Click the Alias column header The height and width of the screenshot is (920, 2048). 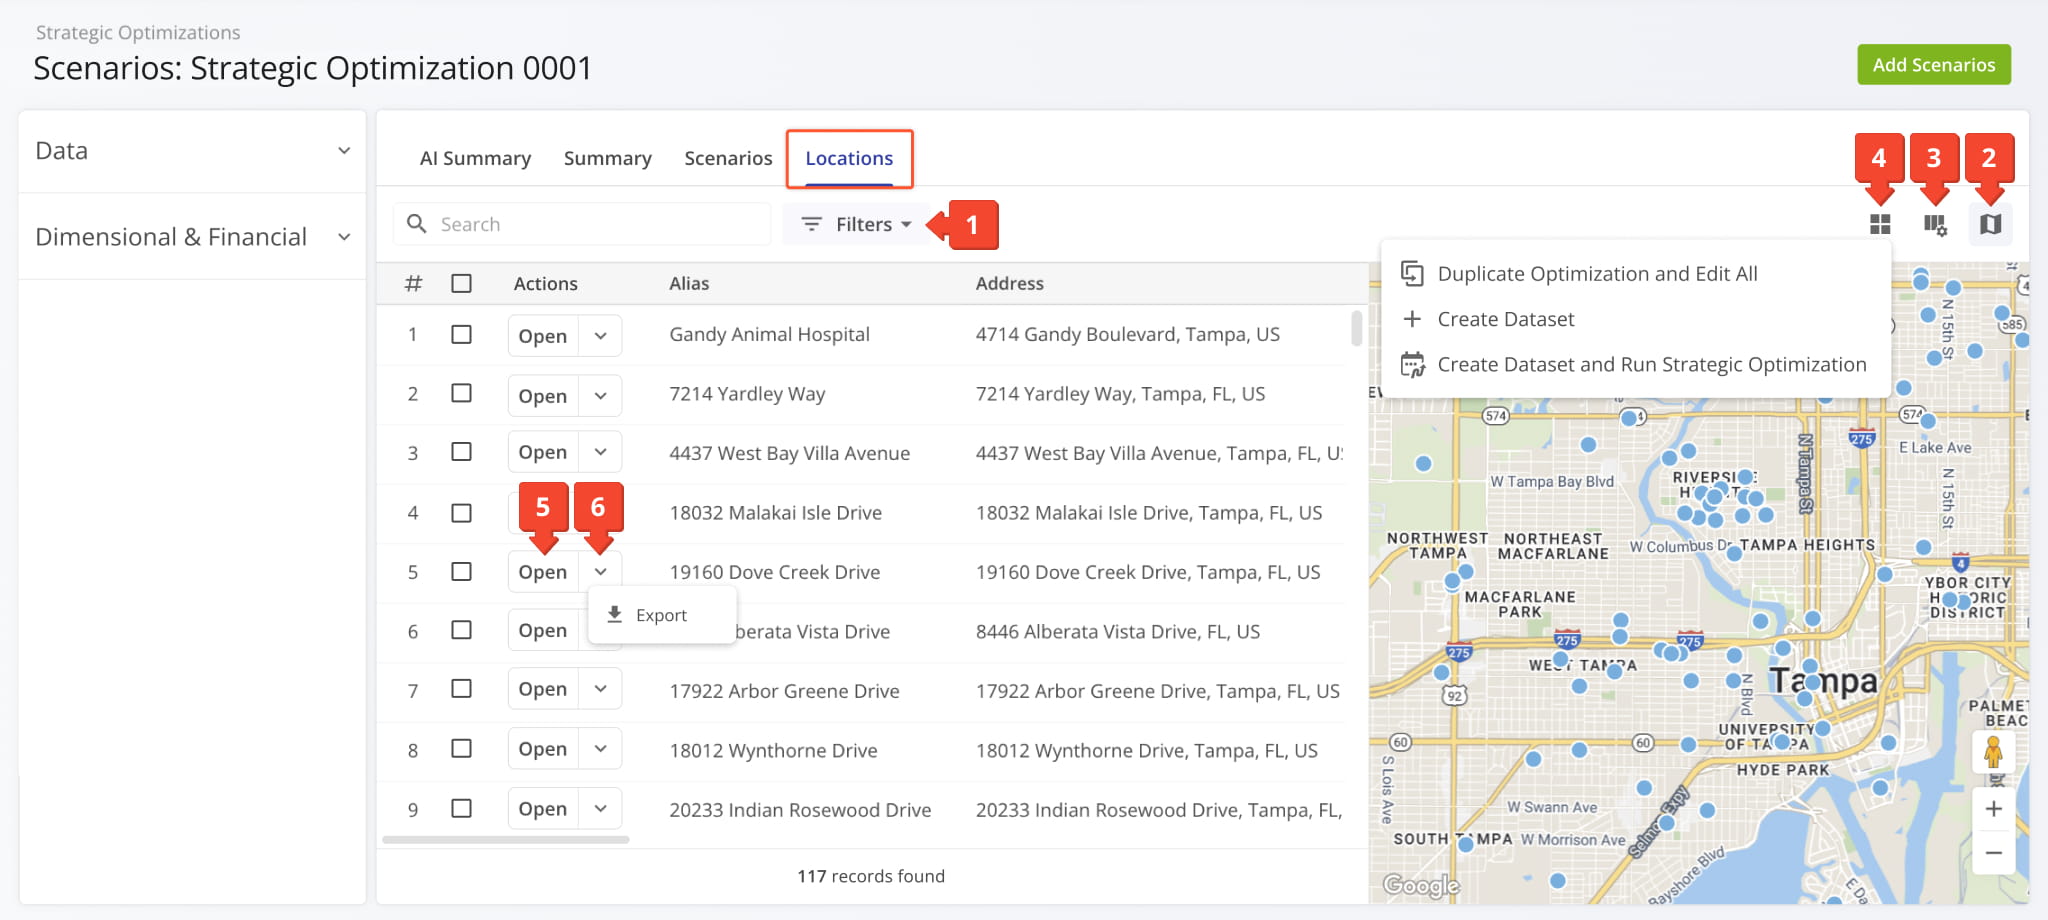click(689, 283)
